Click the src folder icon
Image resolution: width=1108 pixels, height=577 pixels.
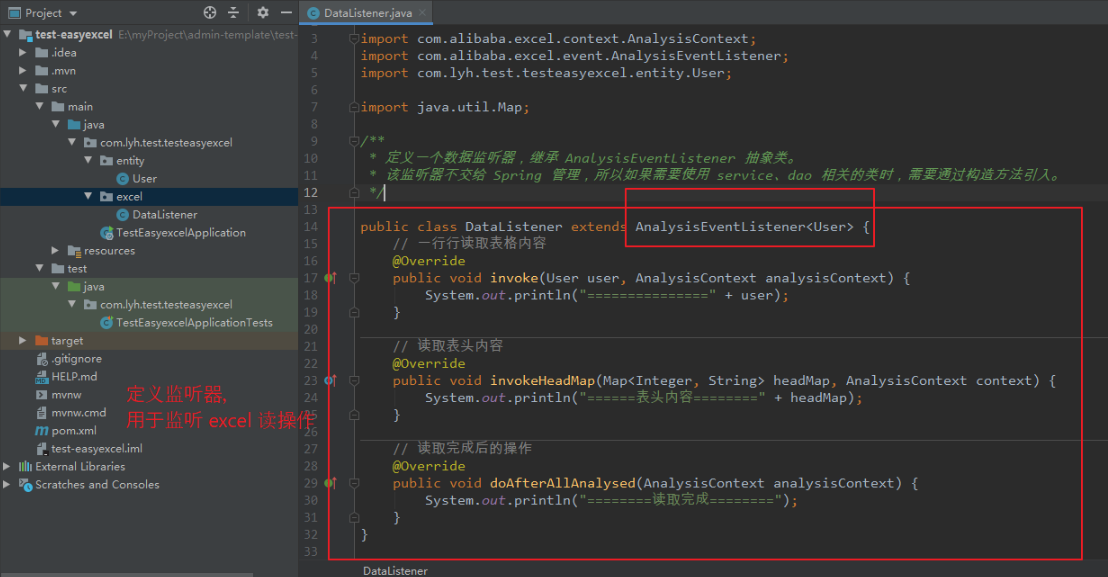(x=42, y=89)
